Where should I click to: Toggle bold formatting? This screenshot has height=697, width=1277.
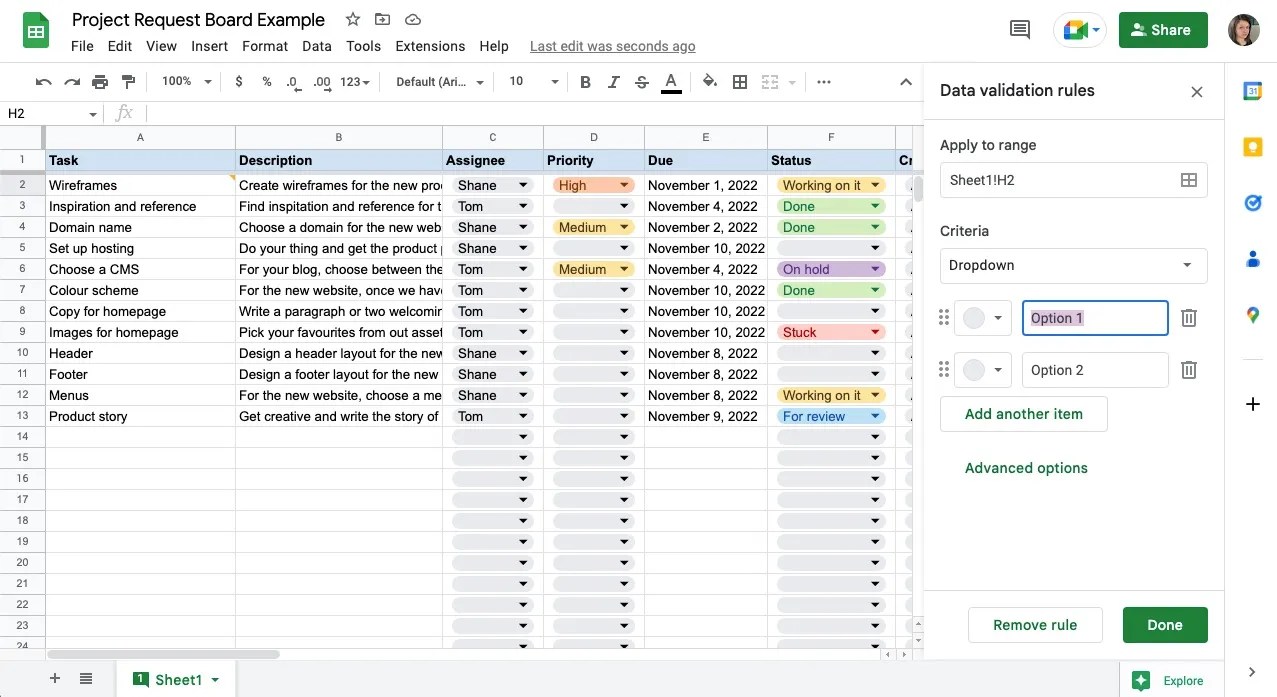(x=585, y=81)
